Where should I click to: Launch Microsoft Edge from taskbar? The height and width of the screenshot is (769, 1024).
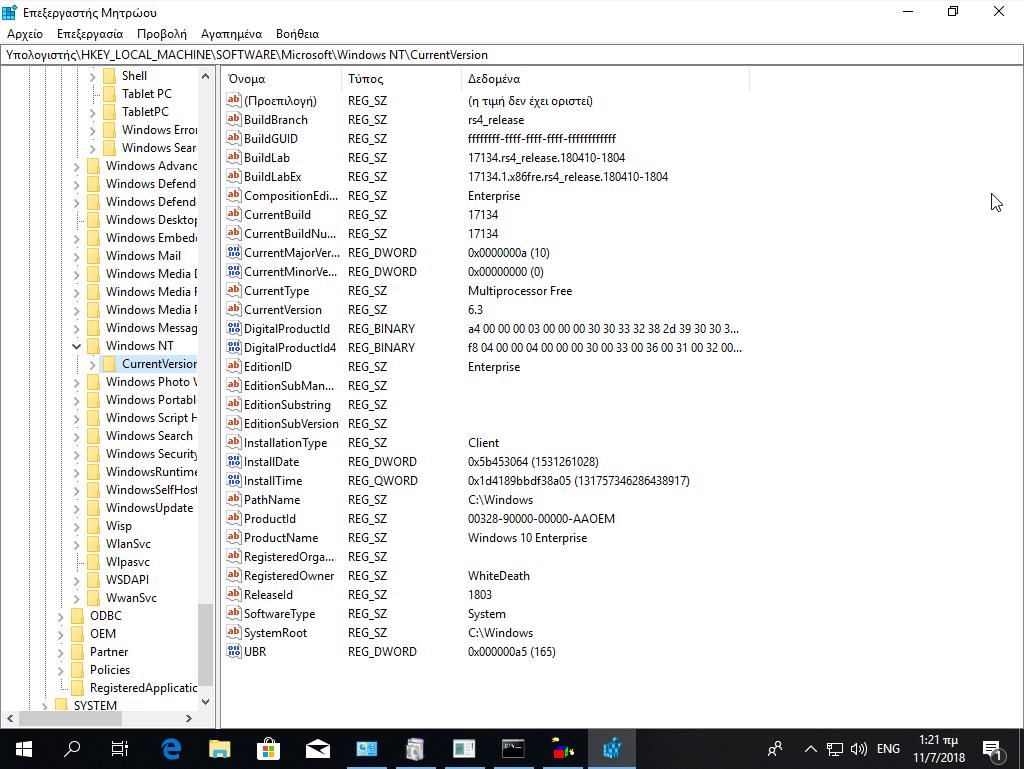click(x=171, y=749)
